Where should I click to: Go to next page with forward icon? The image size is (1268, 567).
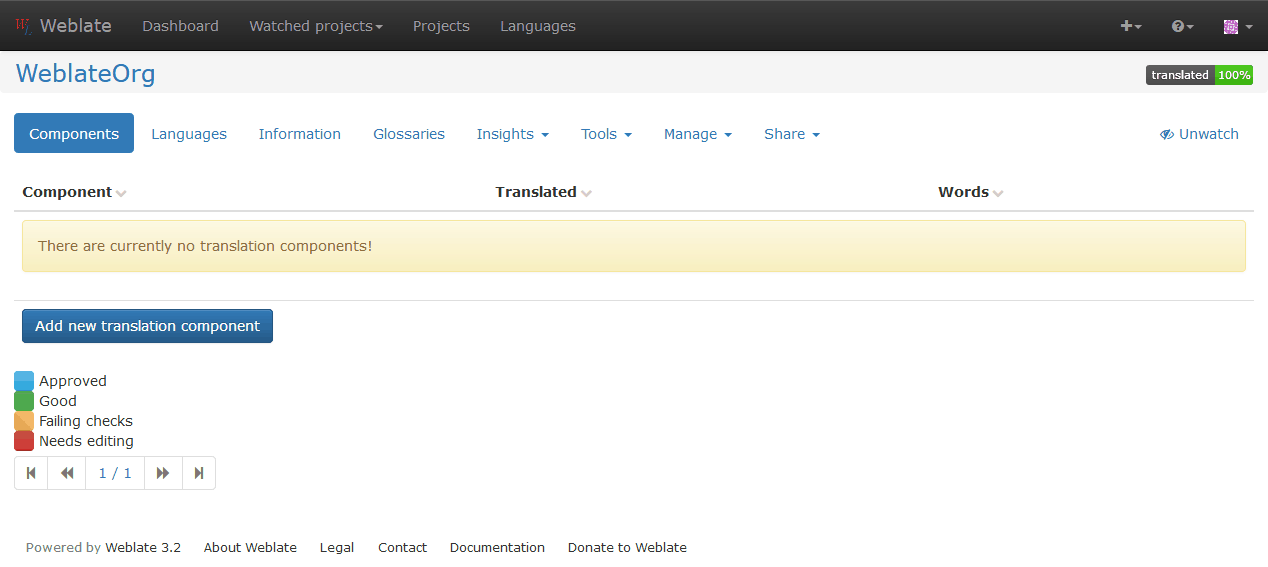(x=163, y=473)
